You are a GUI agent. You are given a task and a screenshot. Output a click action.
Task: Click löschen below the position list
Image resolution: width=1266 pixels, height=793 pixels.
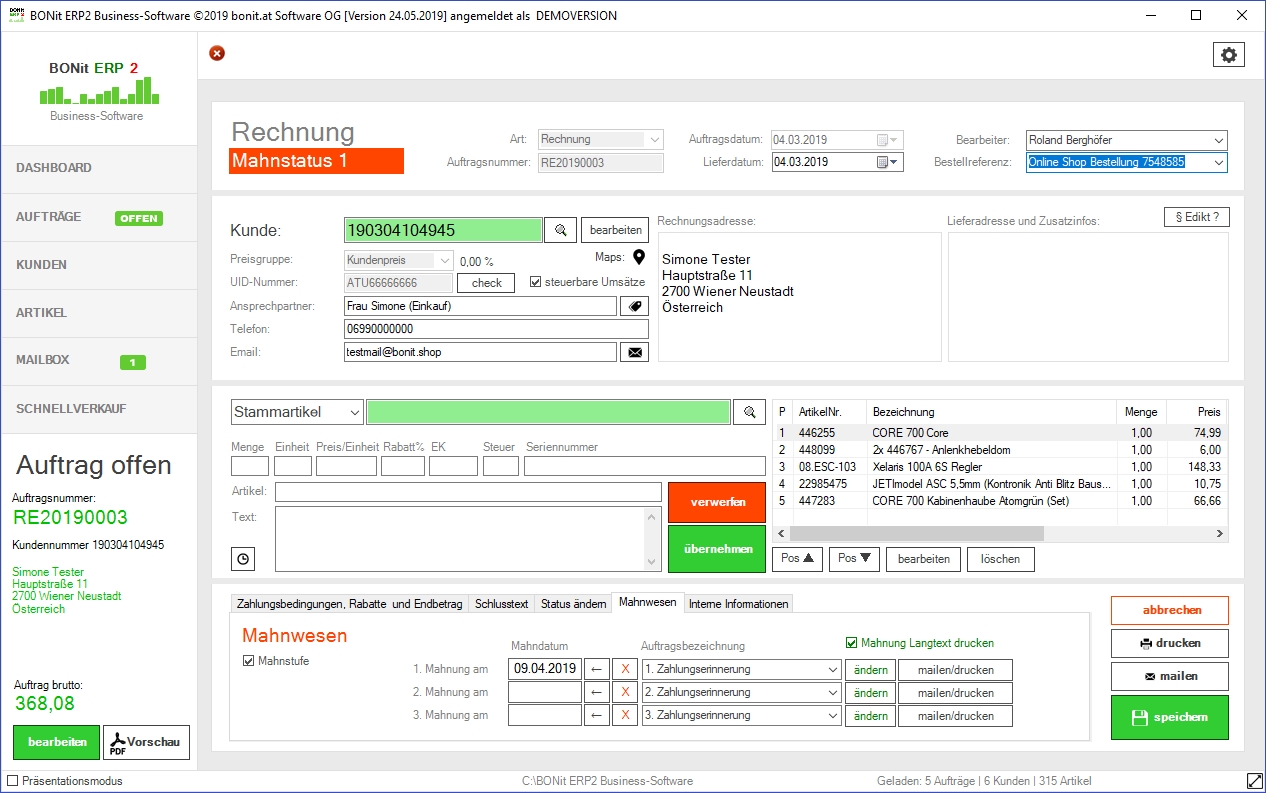[x=1000, y=559]
